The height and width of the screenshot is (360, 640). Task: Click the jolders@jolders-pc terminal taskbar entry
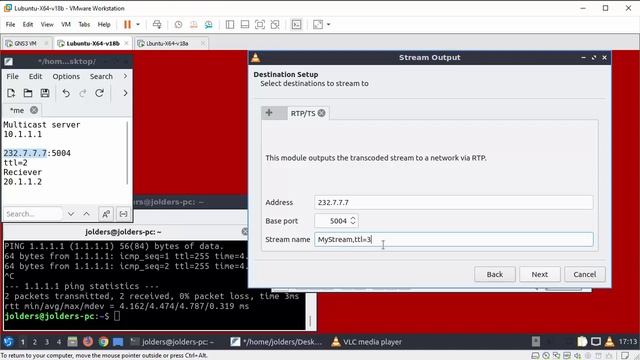tap(172, 342)
